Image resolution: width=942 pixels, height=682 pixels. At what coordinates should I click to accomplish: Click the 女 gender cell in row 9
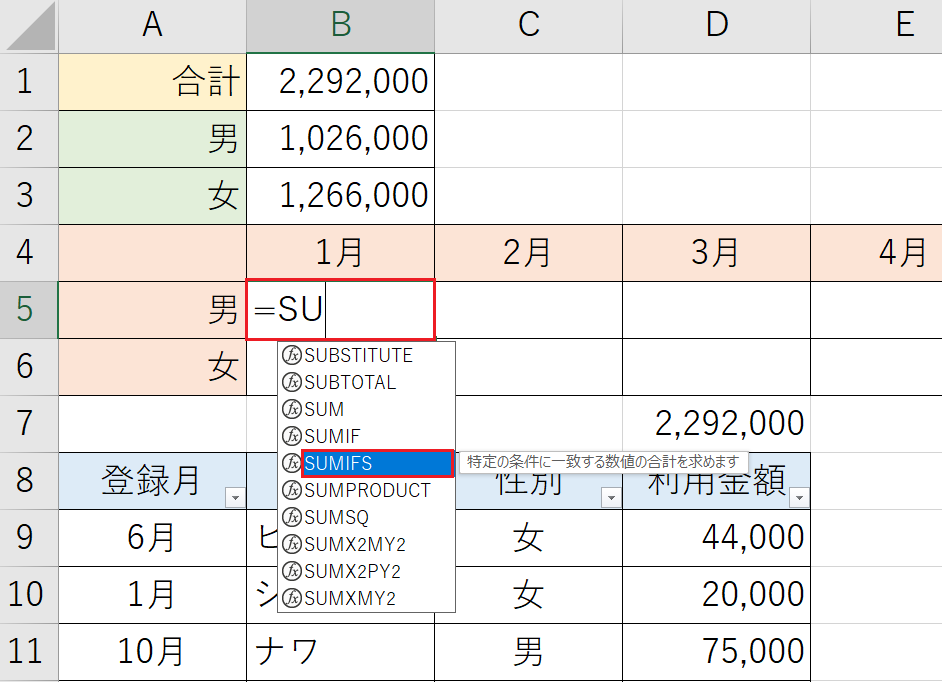coord(529,538)
